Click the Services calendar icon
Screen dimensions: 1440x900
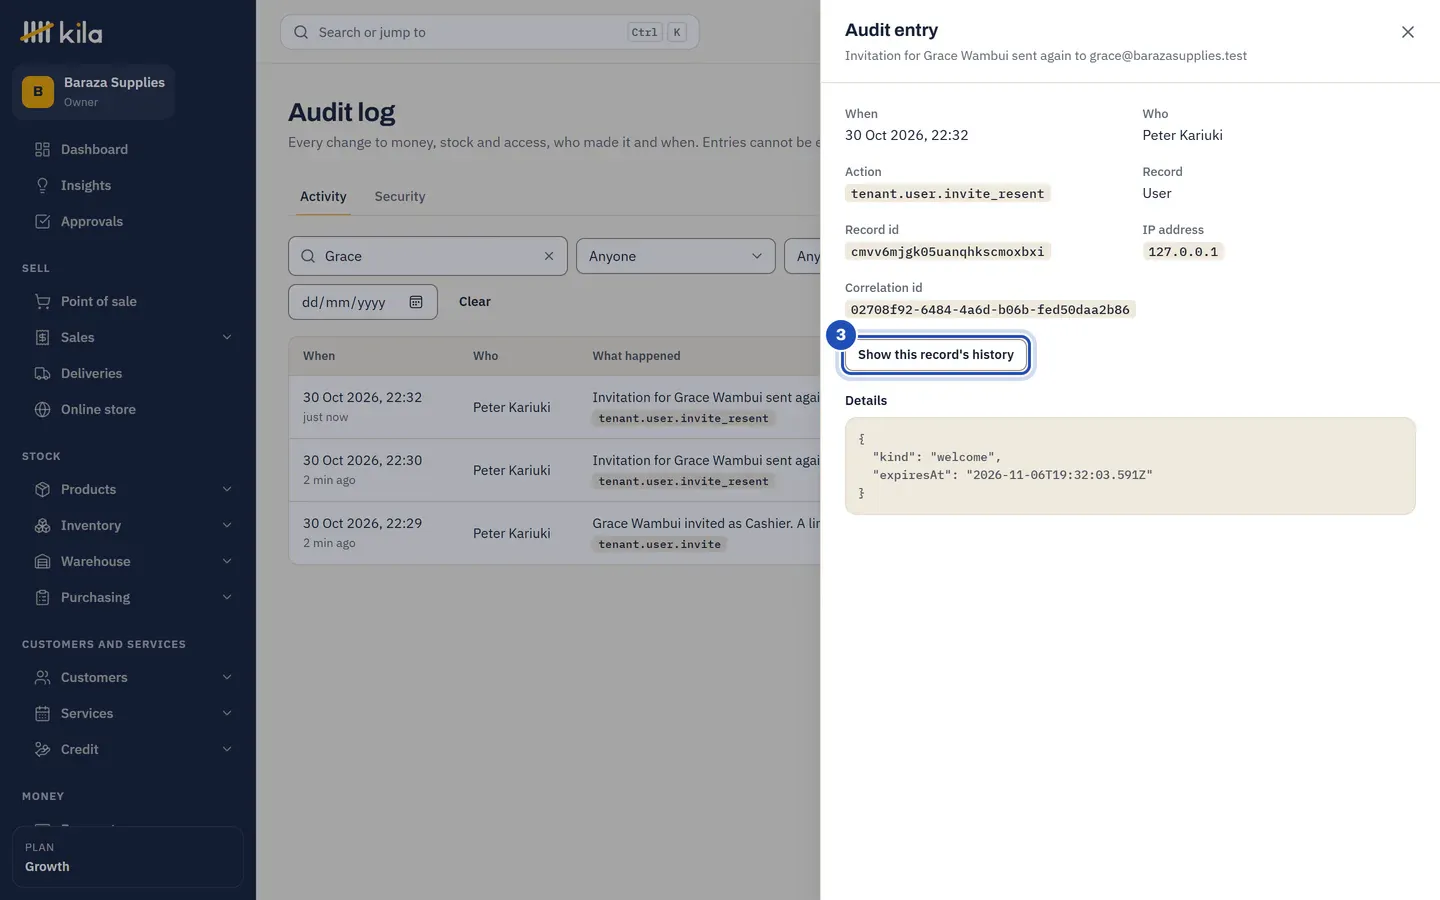(42, 713)
